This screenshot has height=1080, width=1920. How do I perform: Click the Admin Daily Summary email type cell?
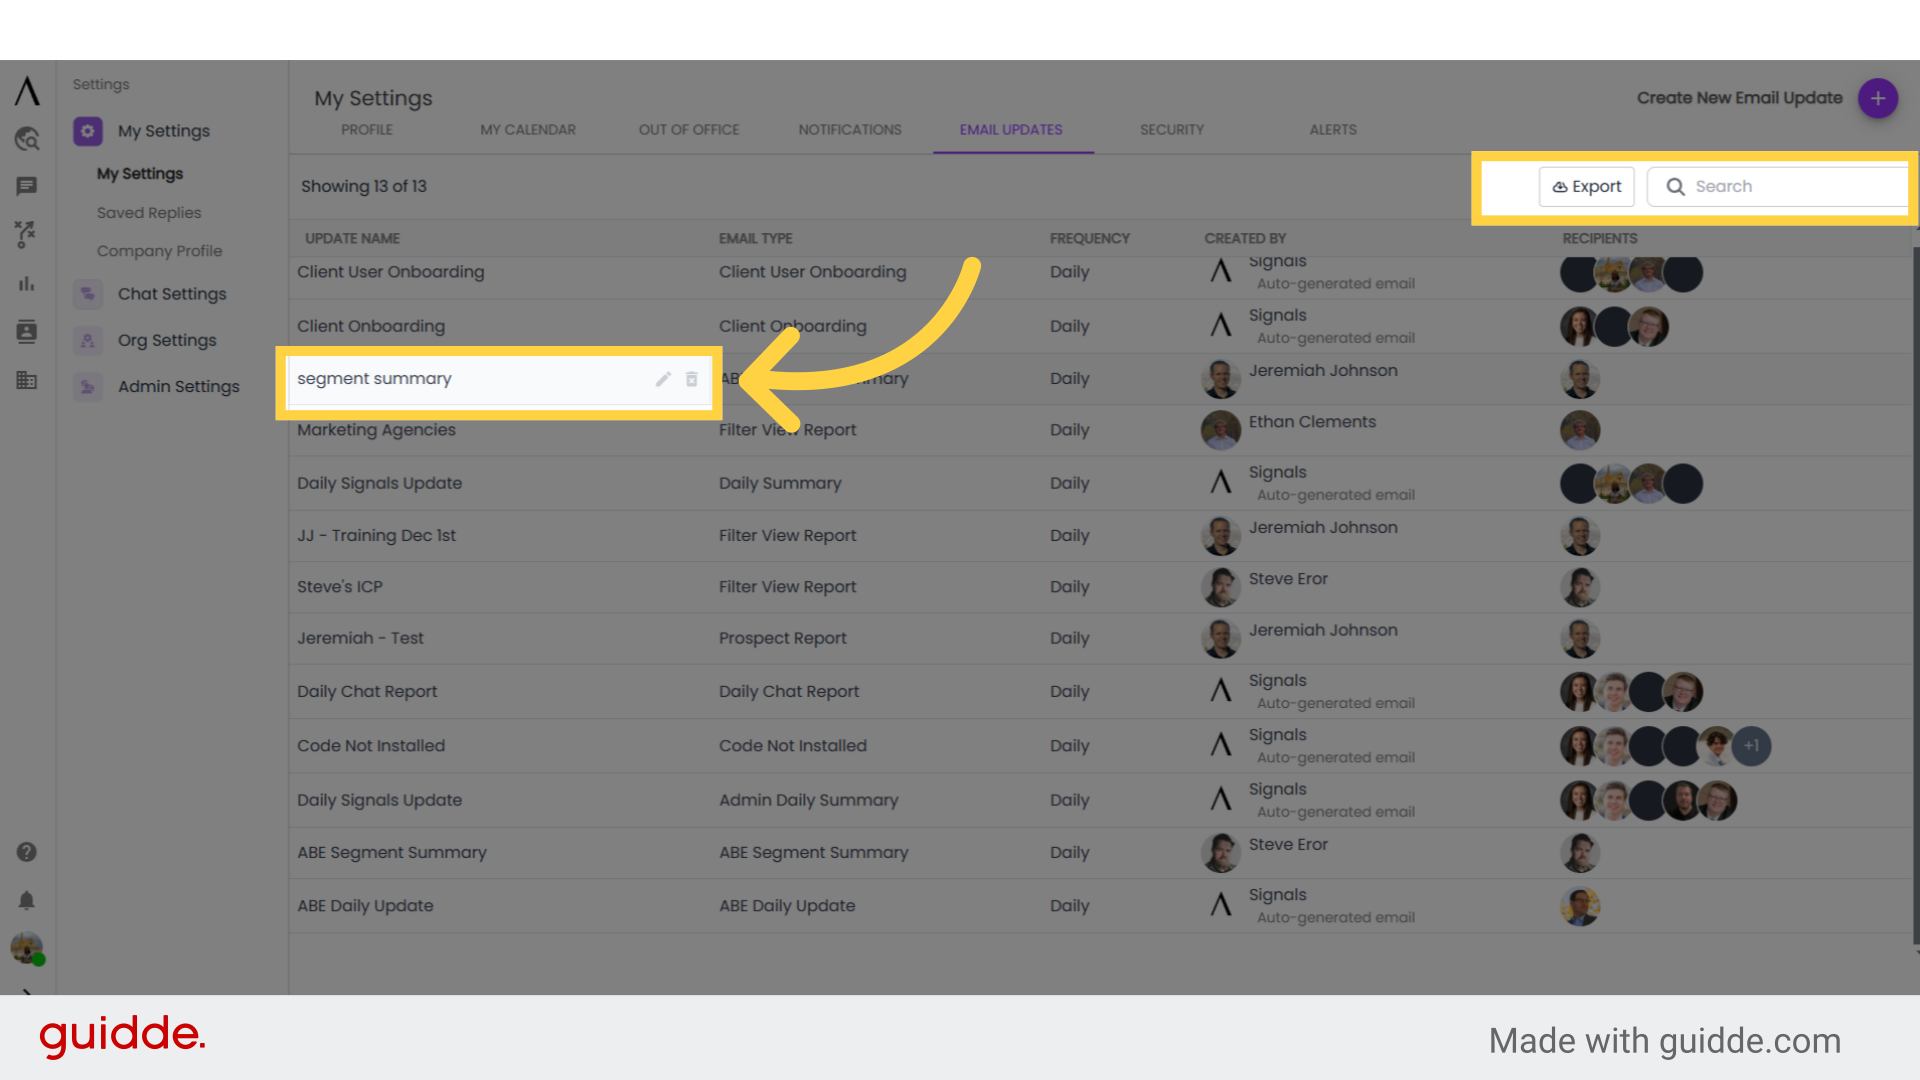(808, 800)
